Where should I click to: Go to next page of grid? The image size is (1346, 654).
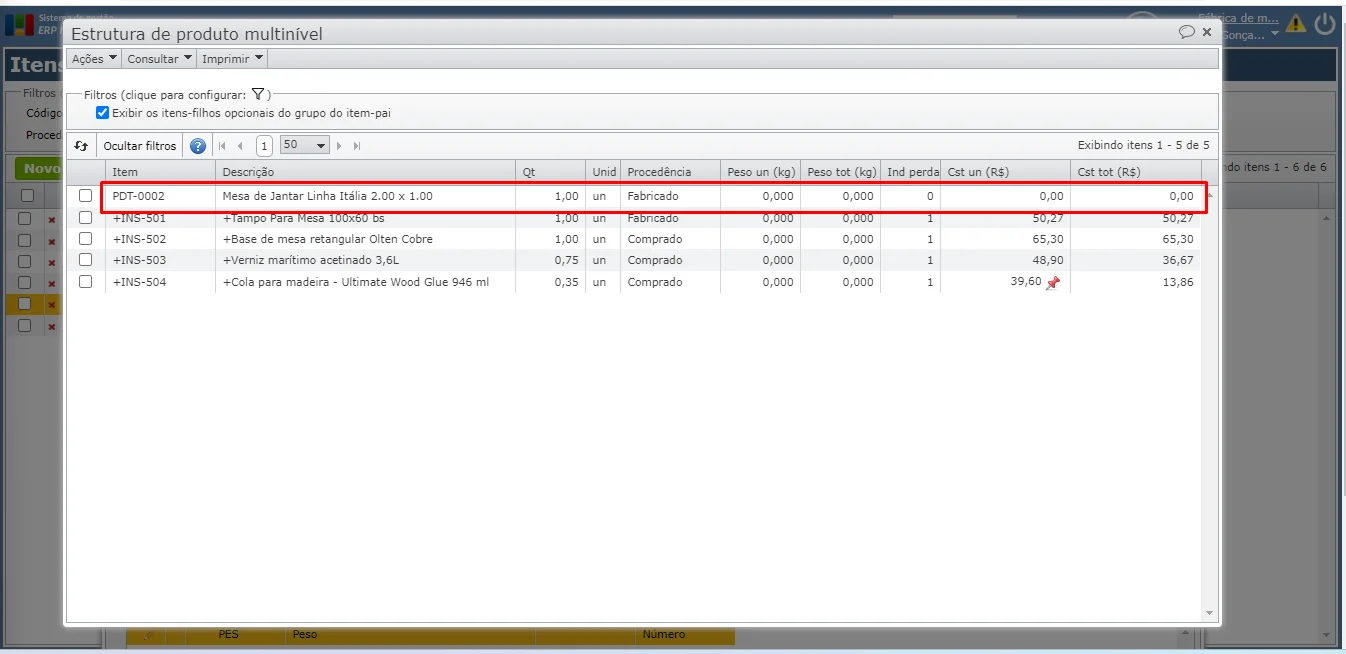(340, 146)
